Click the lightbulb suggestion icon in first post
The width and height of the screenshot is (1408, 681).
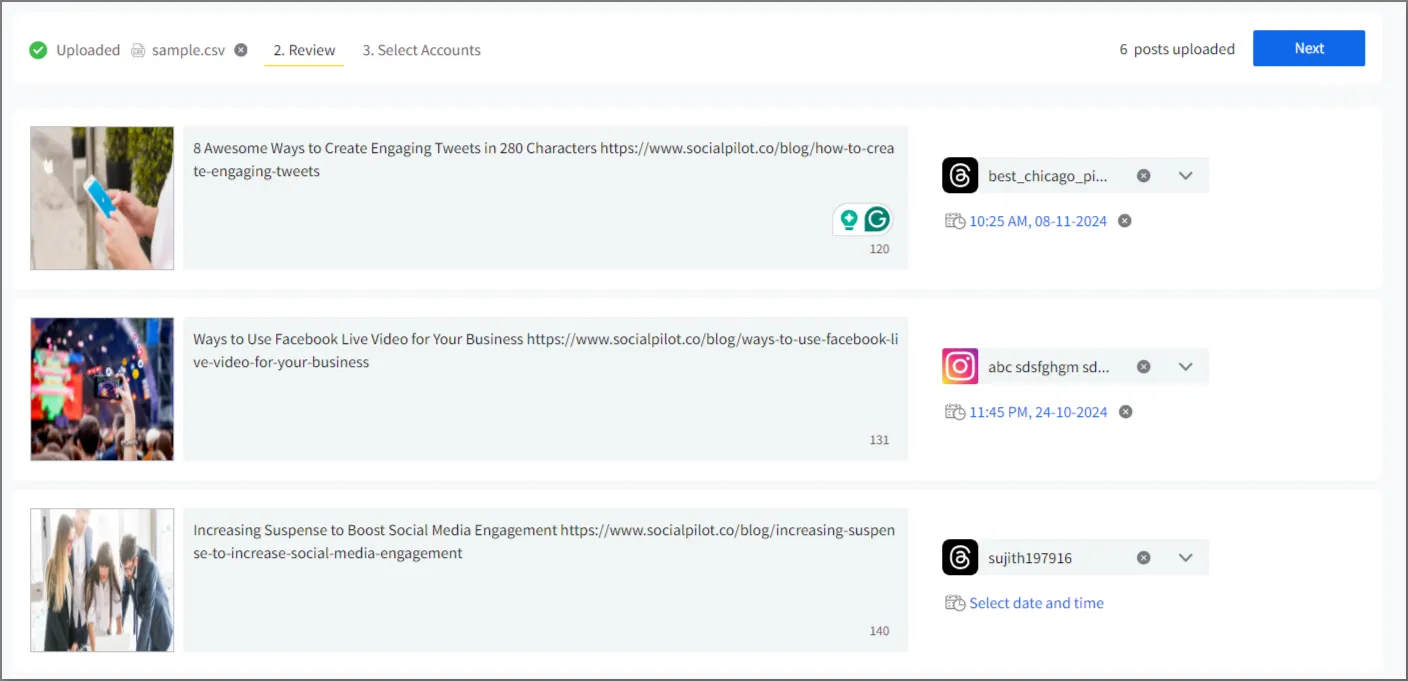tap(849, 220)
